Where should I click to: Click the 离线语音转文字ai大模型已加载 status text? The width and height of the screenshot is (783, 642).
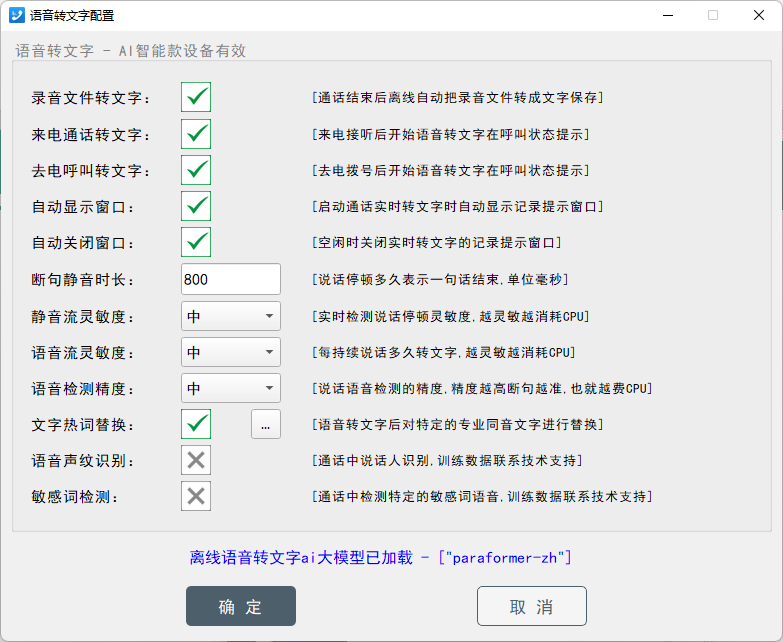point(381,558)
